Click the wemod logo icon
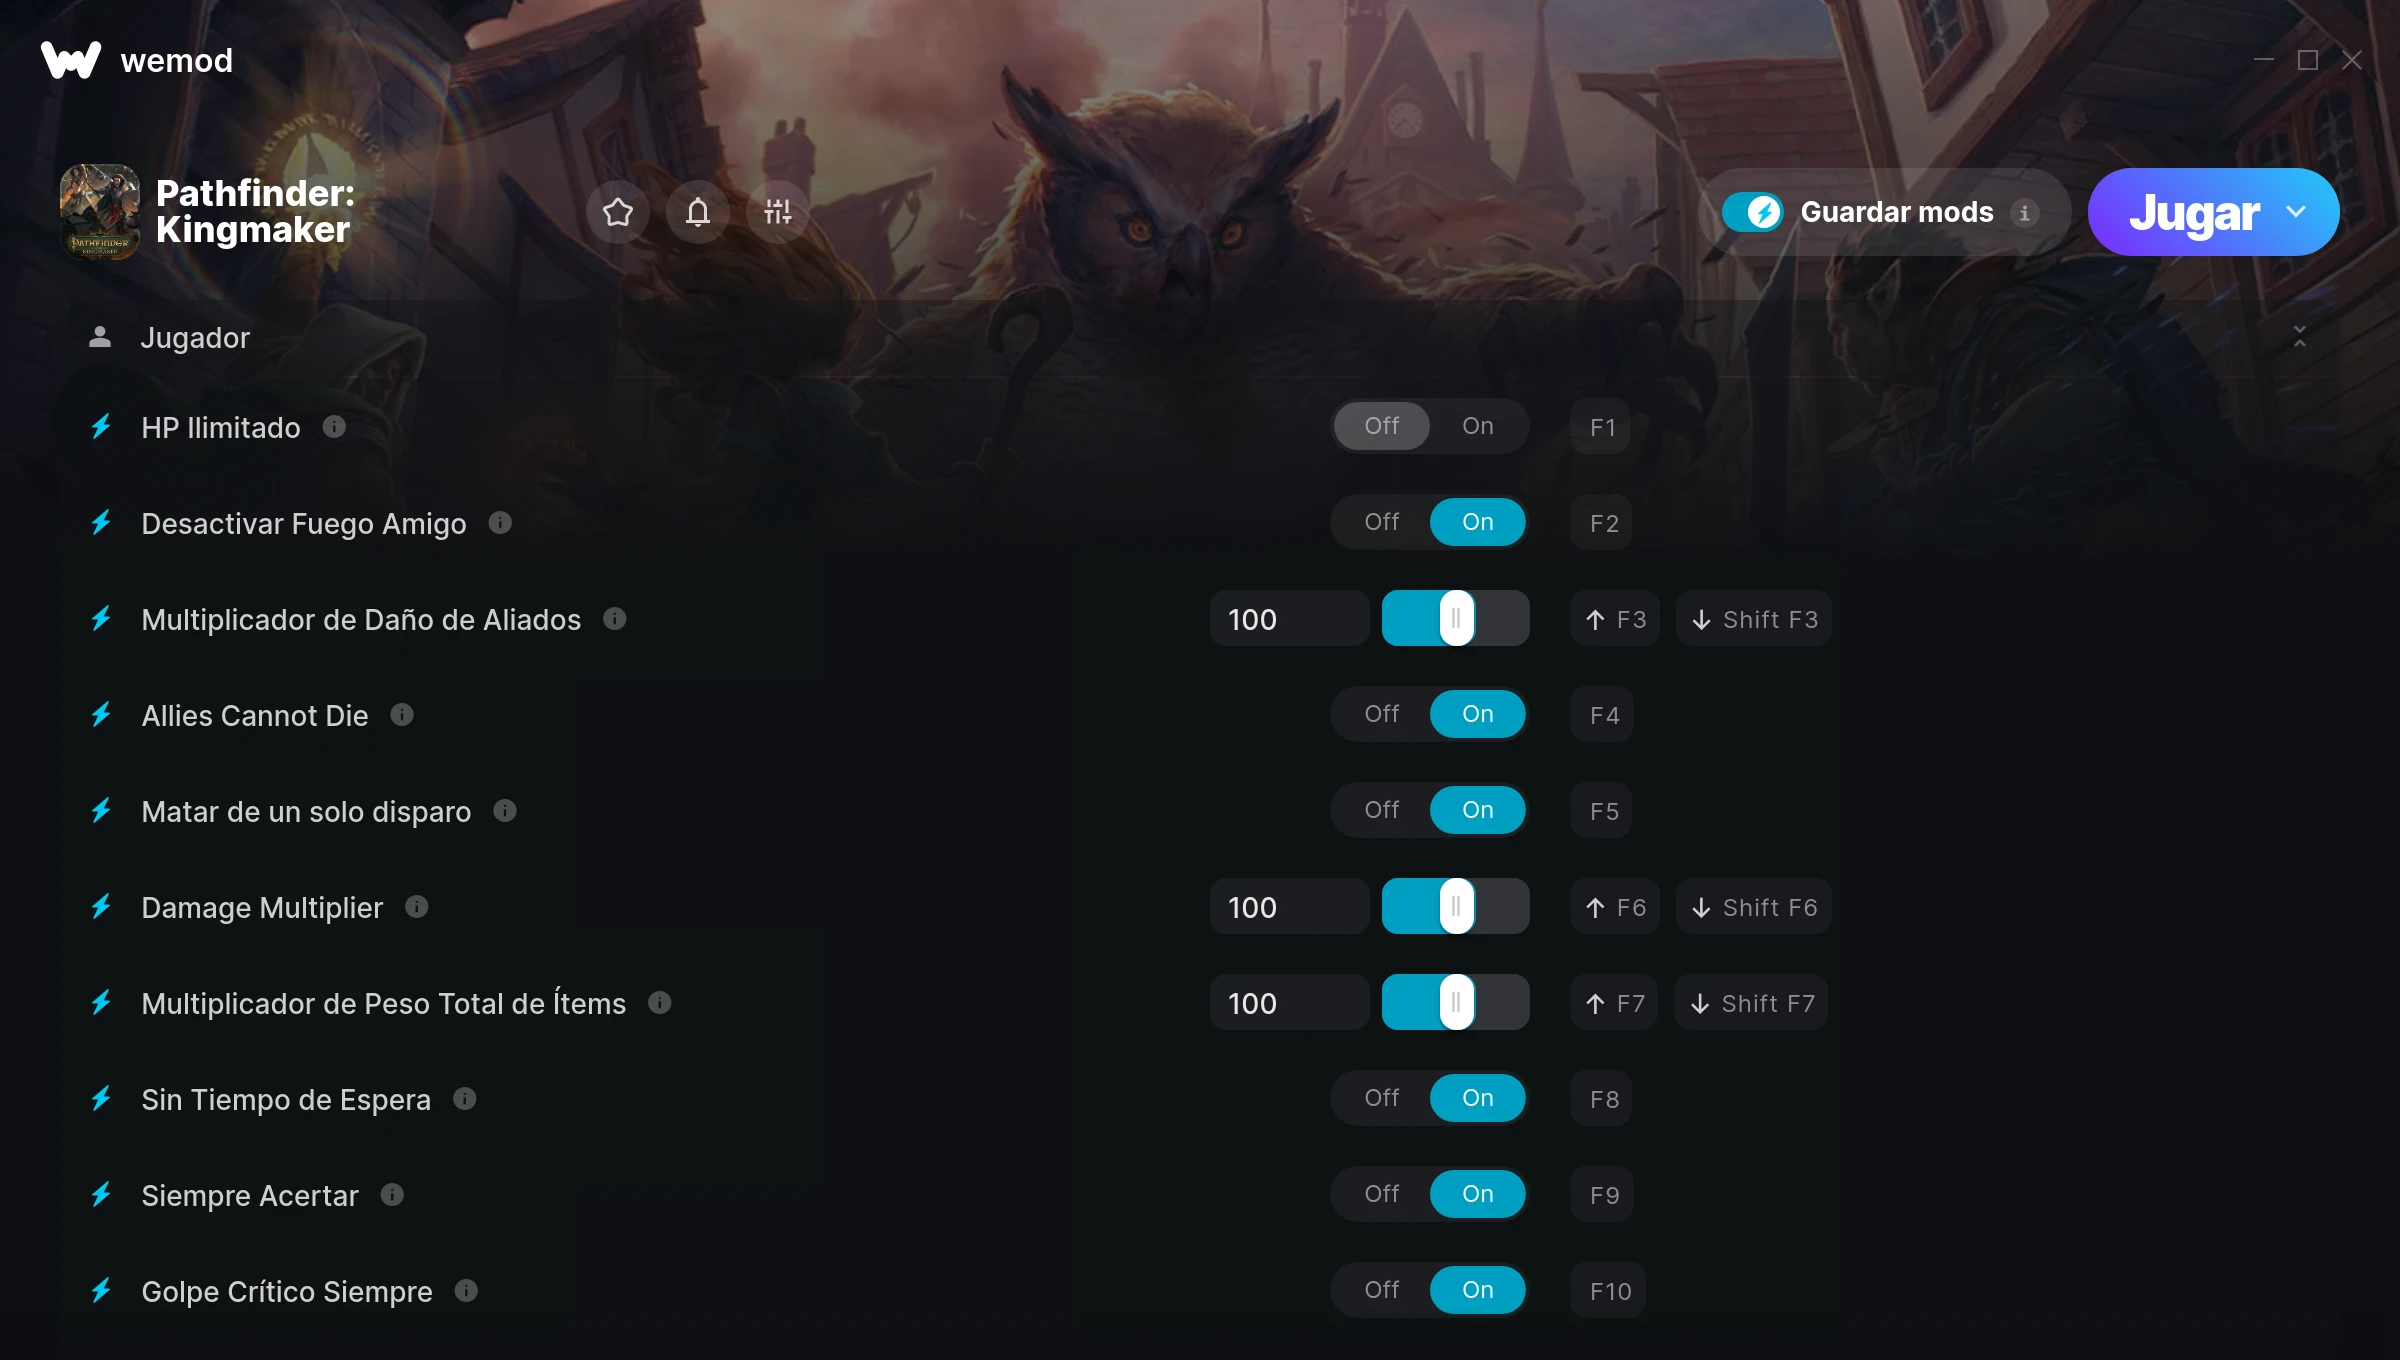The width and height of the screenshot is (2400, 1360). click(71, 60)
